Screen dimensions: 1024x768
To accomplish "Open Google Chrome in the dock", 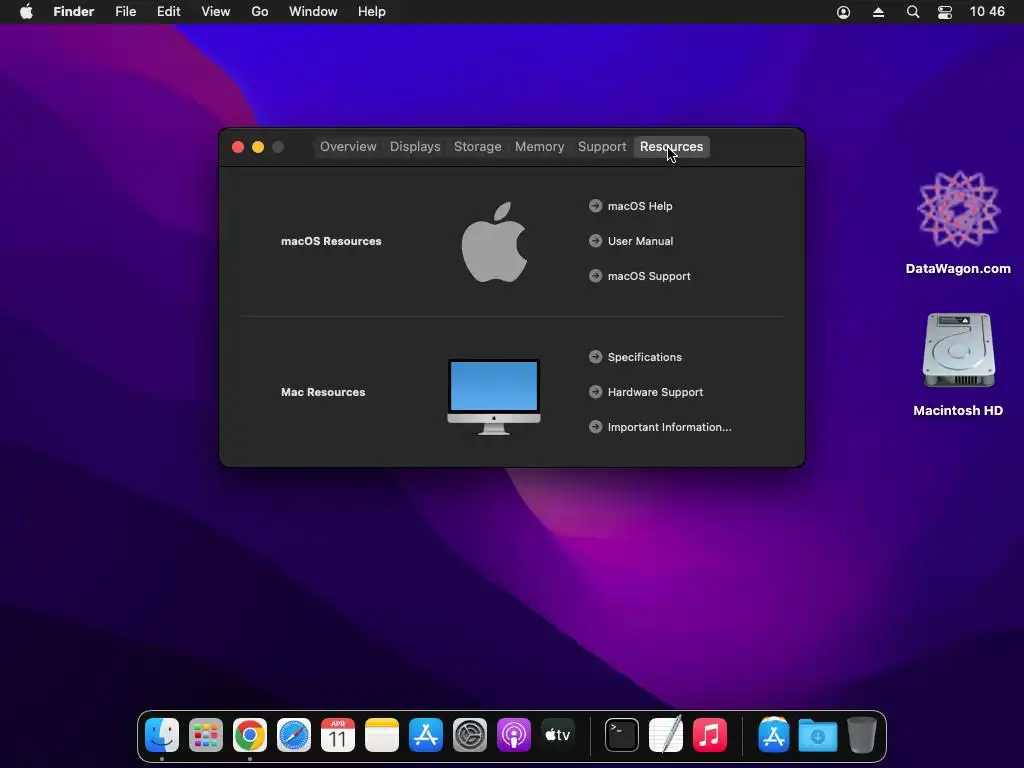I will click(249, 735).
